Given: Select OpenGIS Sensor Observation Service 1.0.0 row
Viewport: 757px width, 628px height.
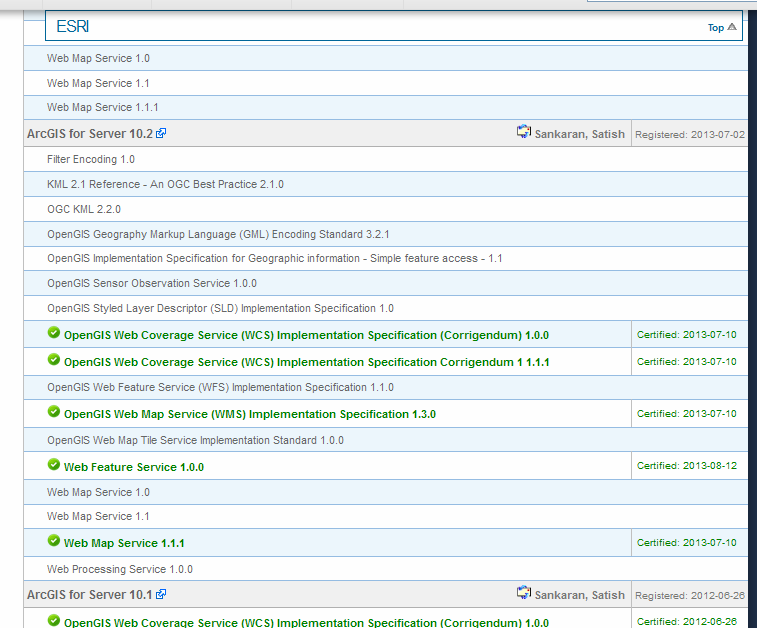Looking at the screenshot, I should (385, 283).
